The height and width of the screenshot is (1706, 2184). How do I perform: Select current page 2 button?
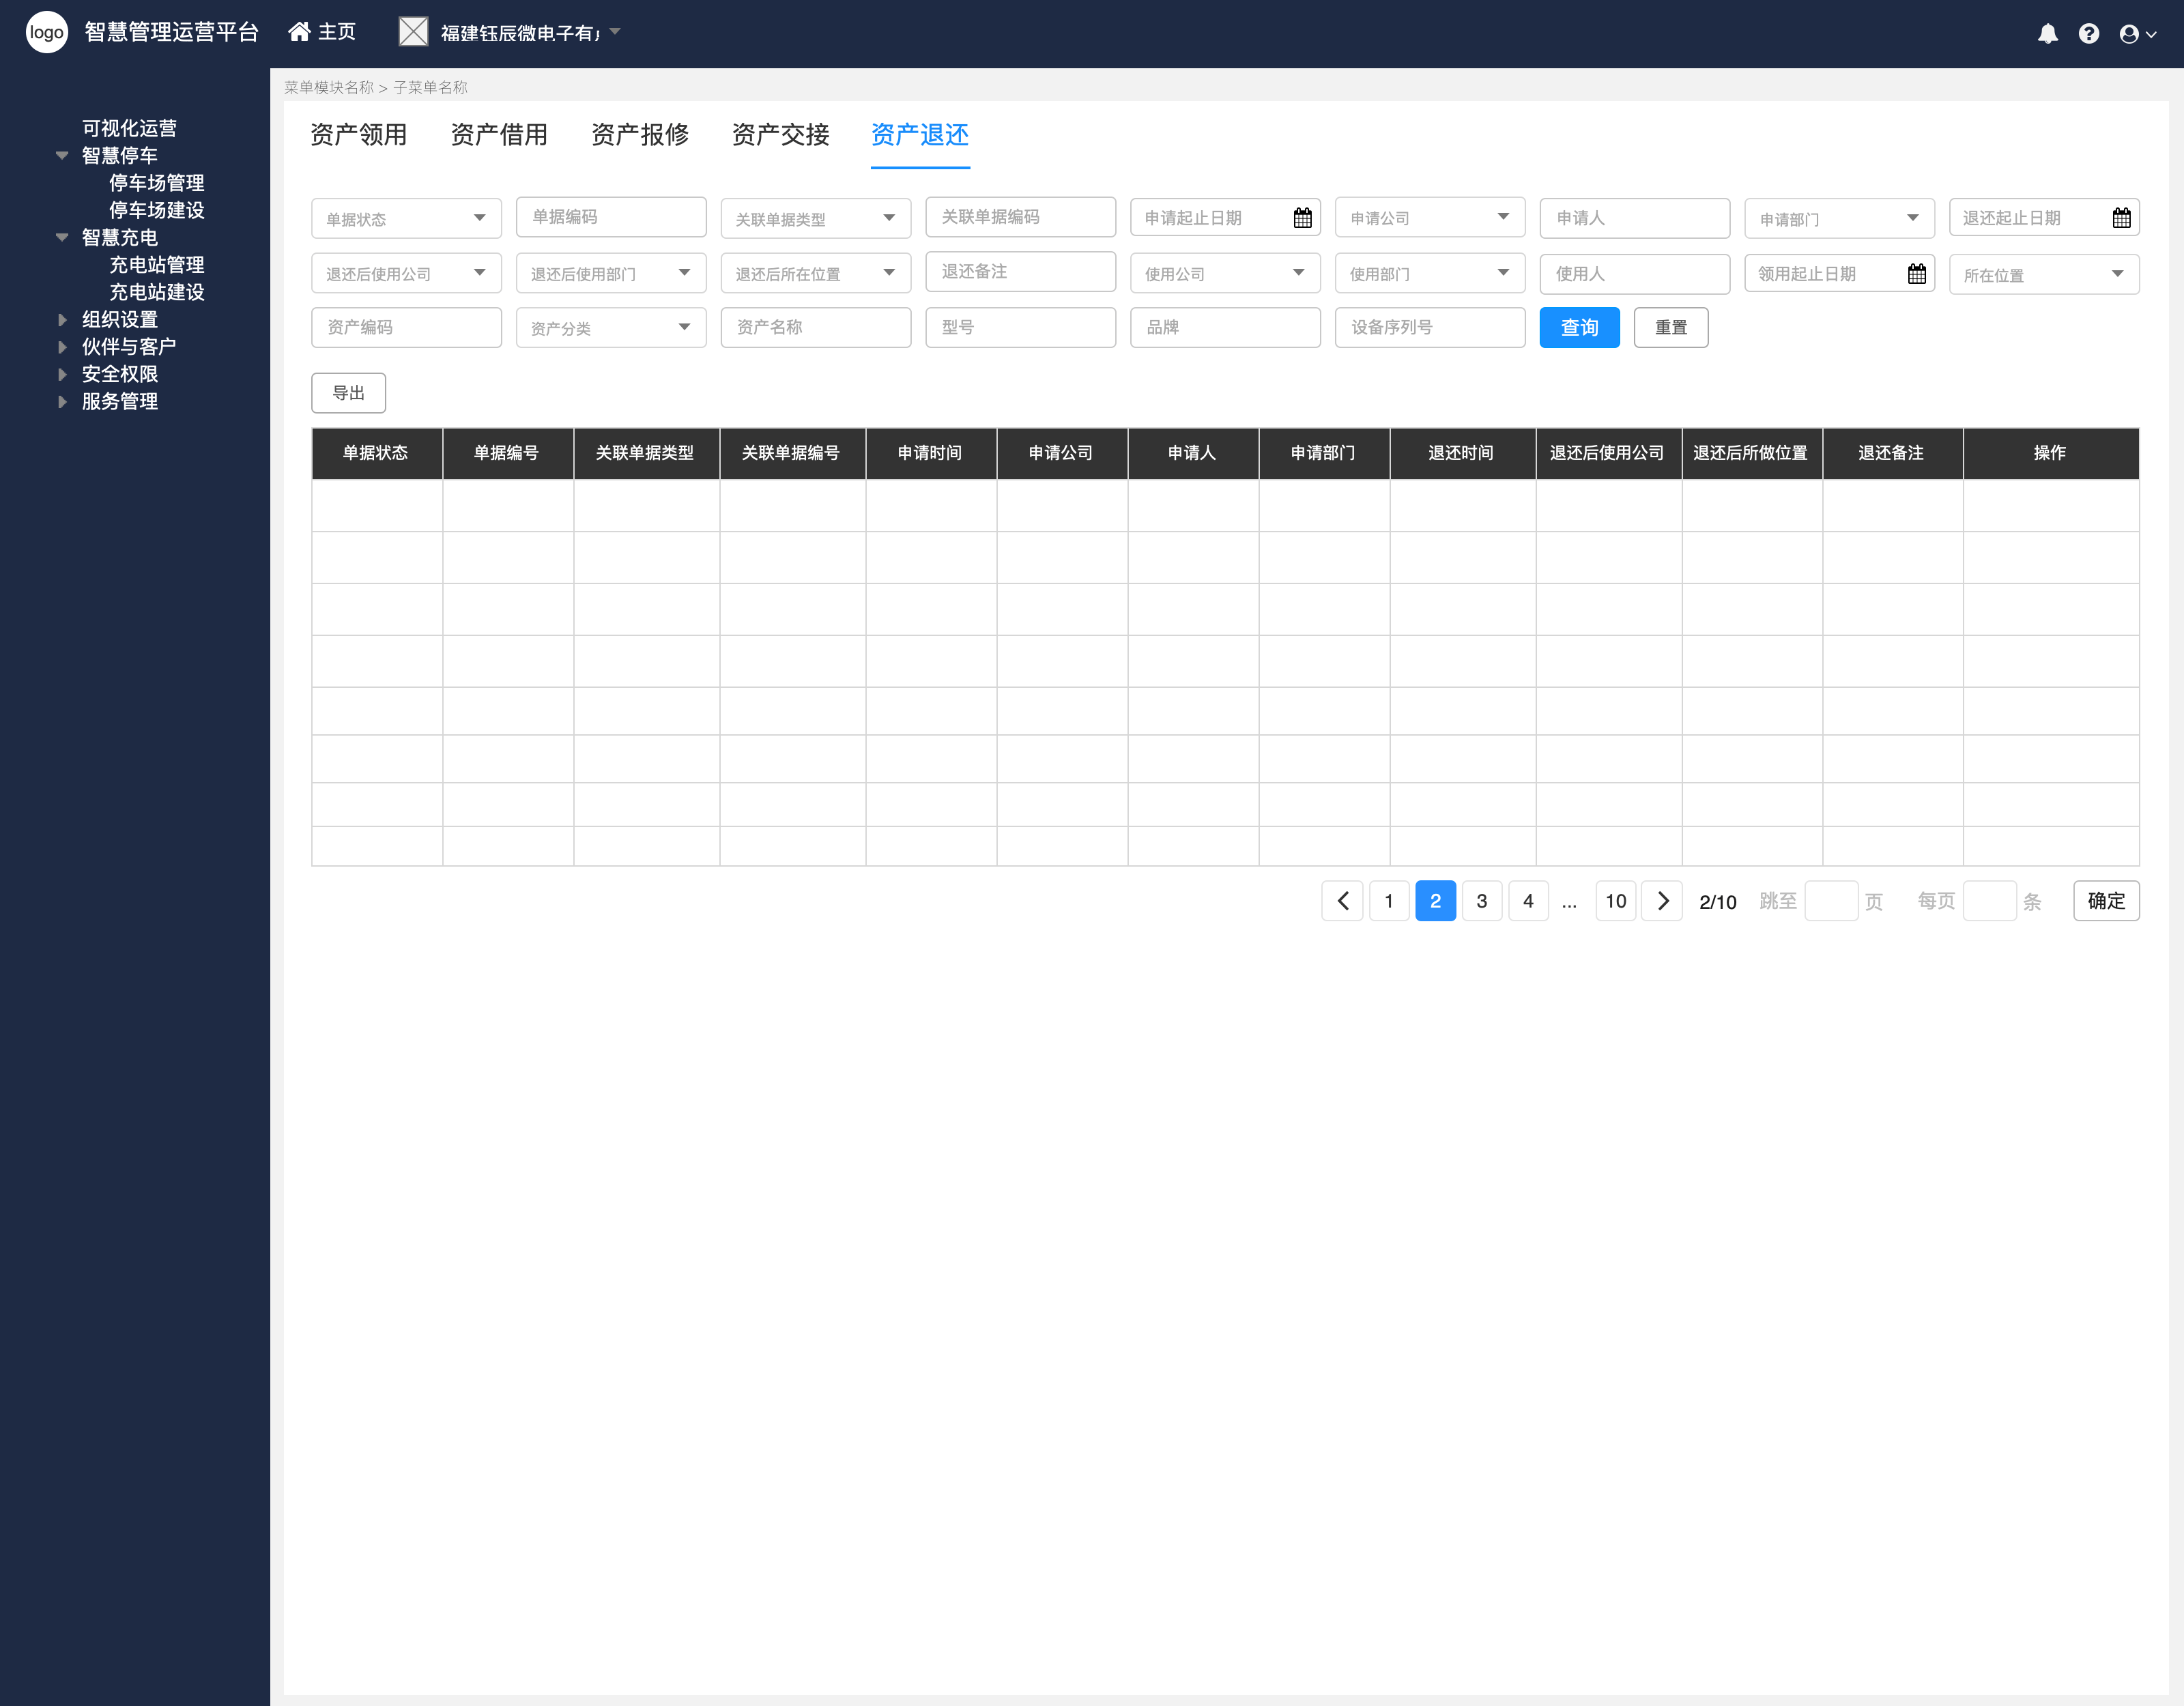(1435, 901)
